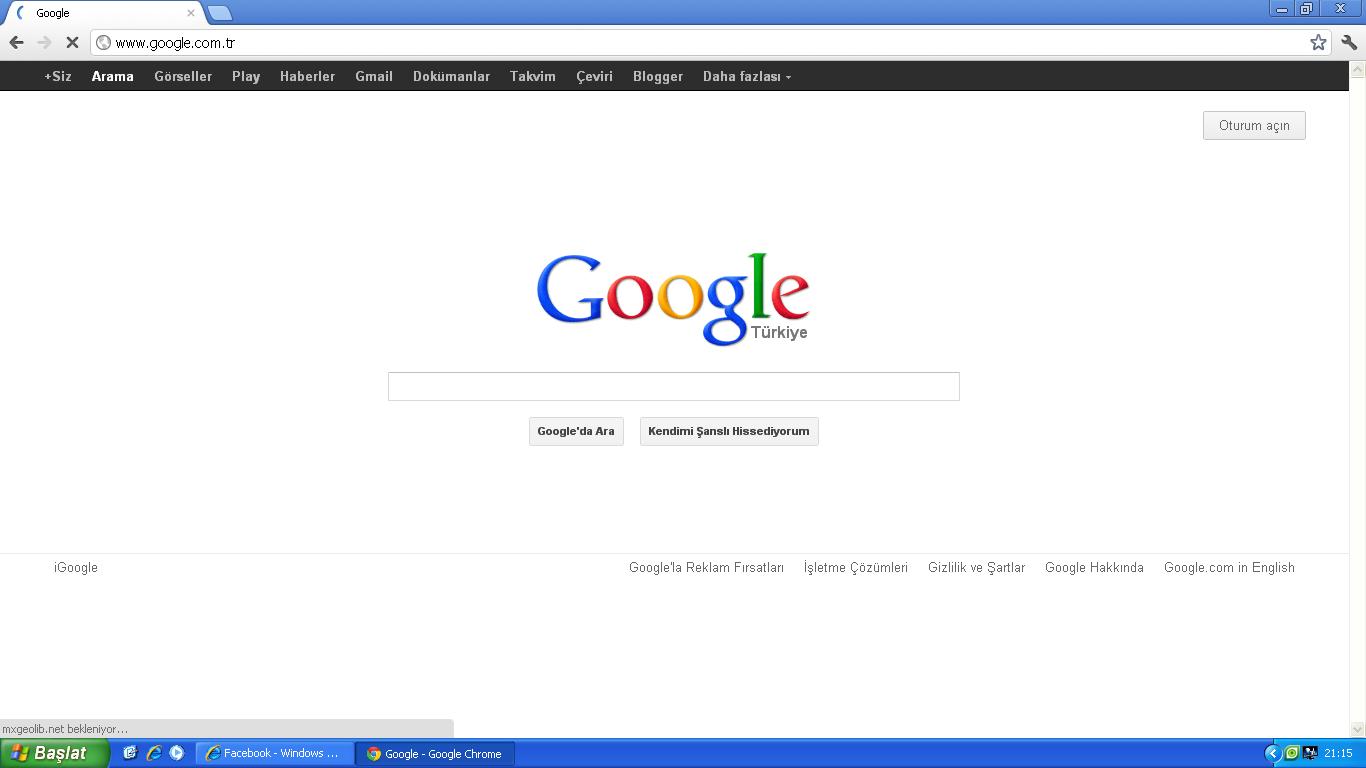
Task: Expand the Daha fazlası dropdown
Action: pyautogui.click(x=746, y=76)
